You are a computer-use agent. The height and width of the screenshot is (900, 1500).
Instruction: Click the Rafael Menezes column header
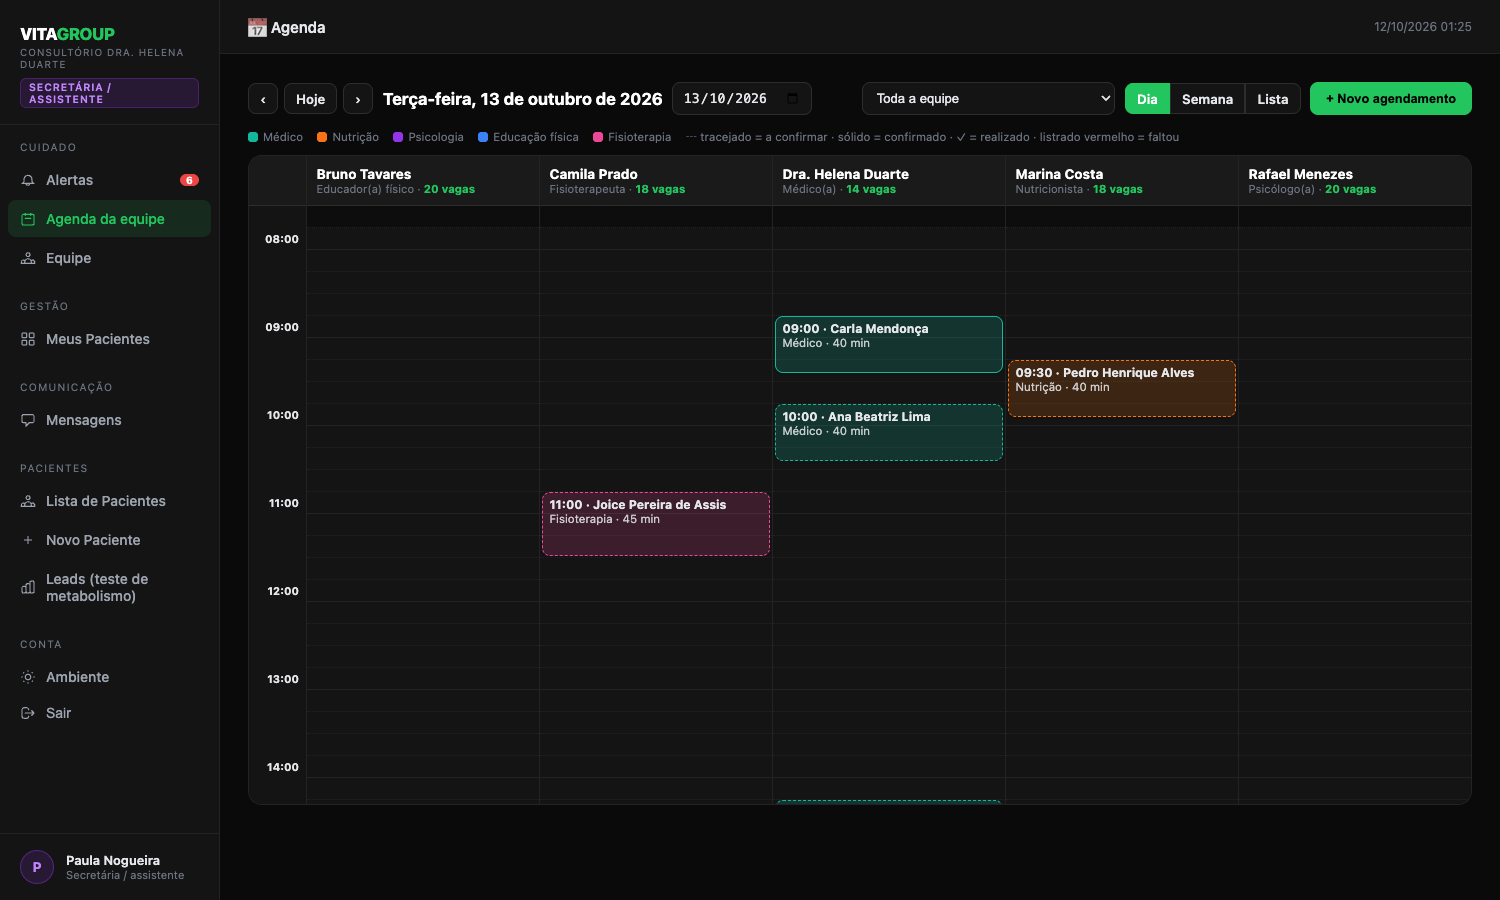click(1354, 181)
